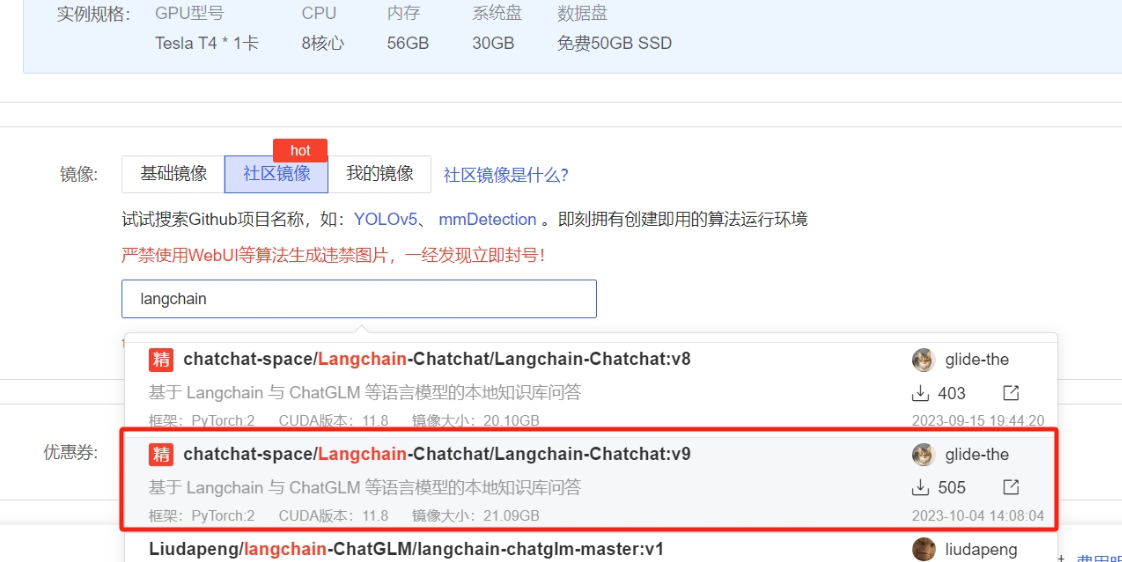The height and width of the screenshot is (562, 1122).
Task: Click the date 2023-09-15 19:44:20
Action: coord(977,420)
